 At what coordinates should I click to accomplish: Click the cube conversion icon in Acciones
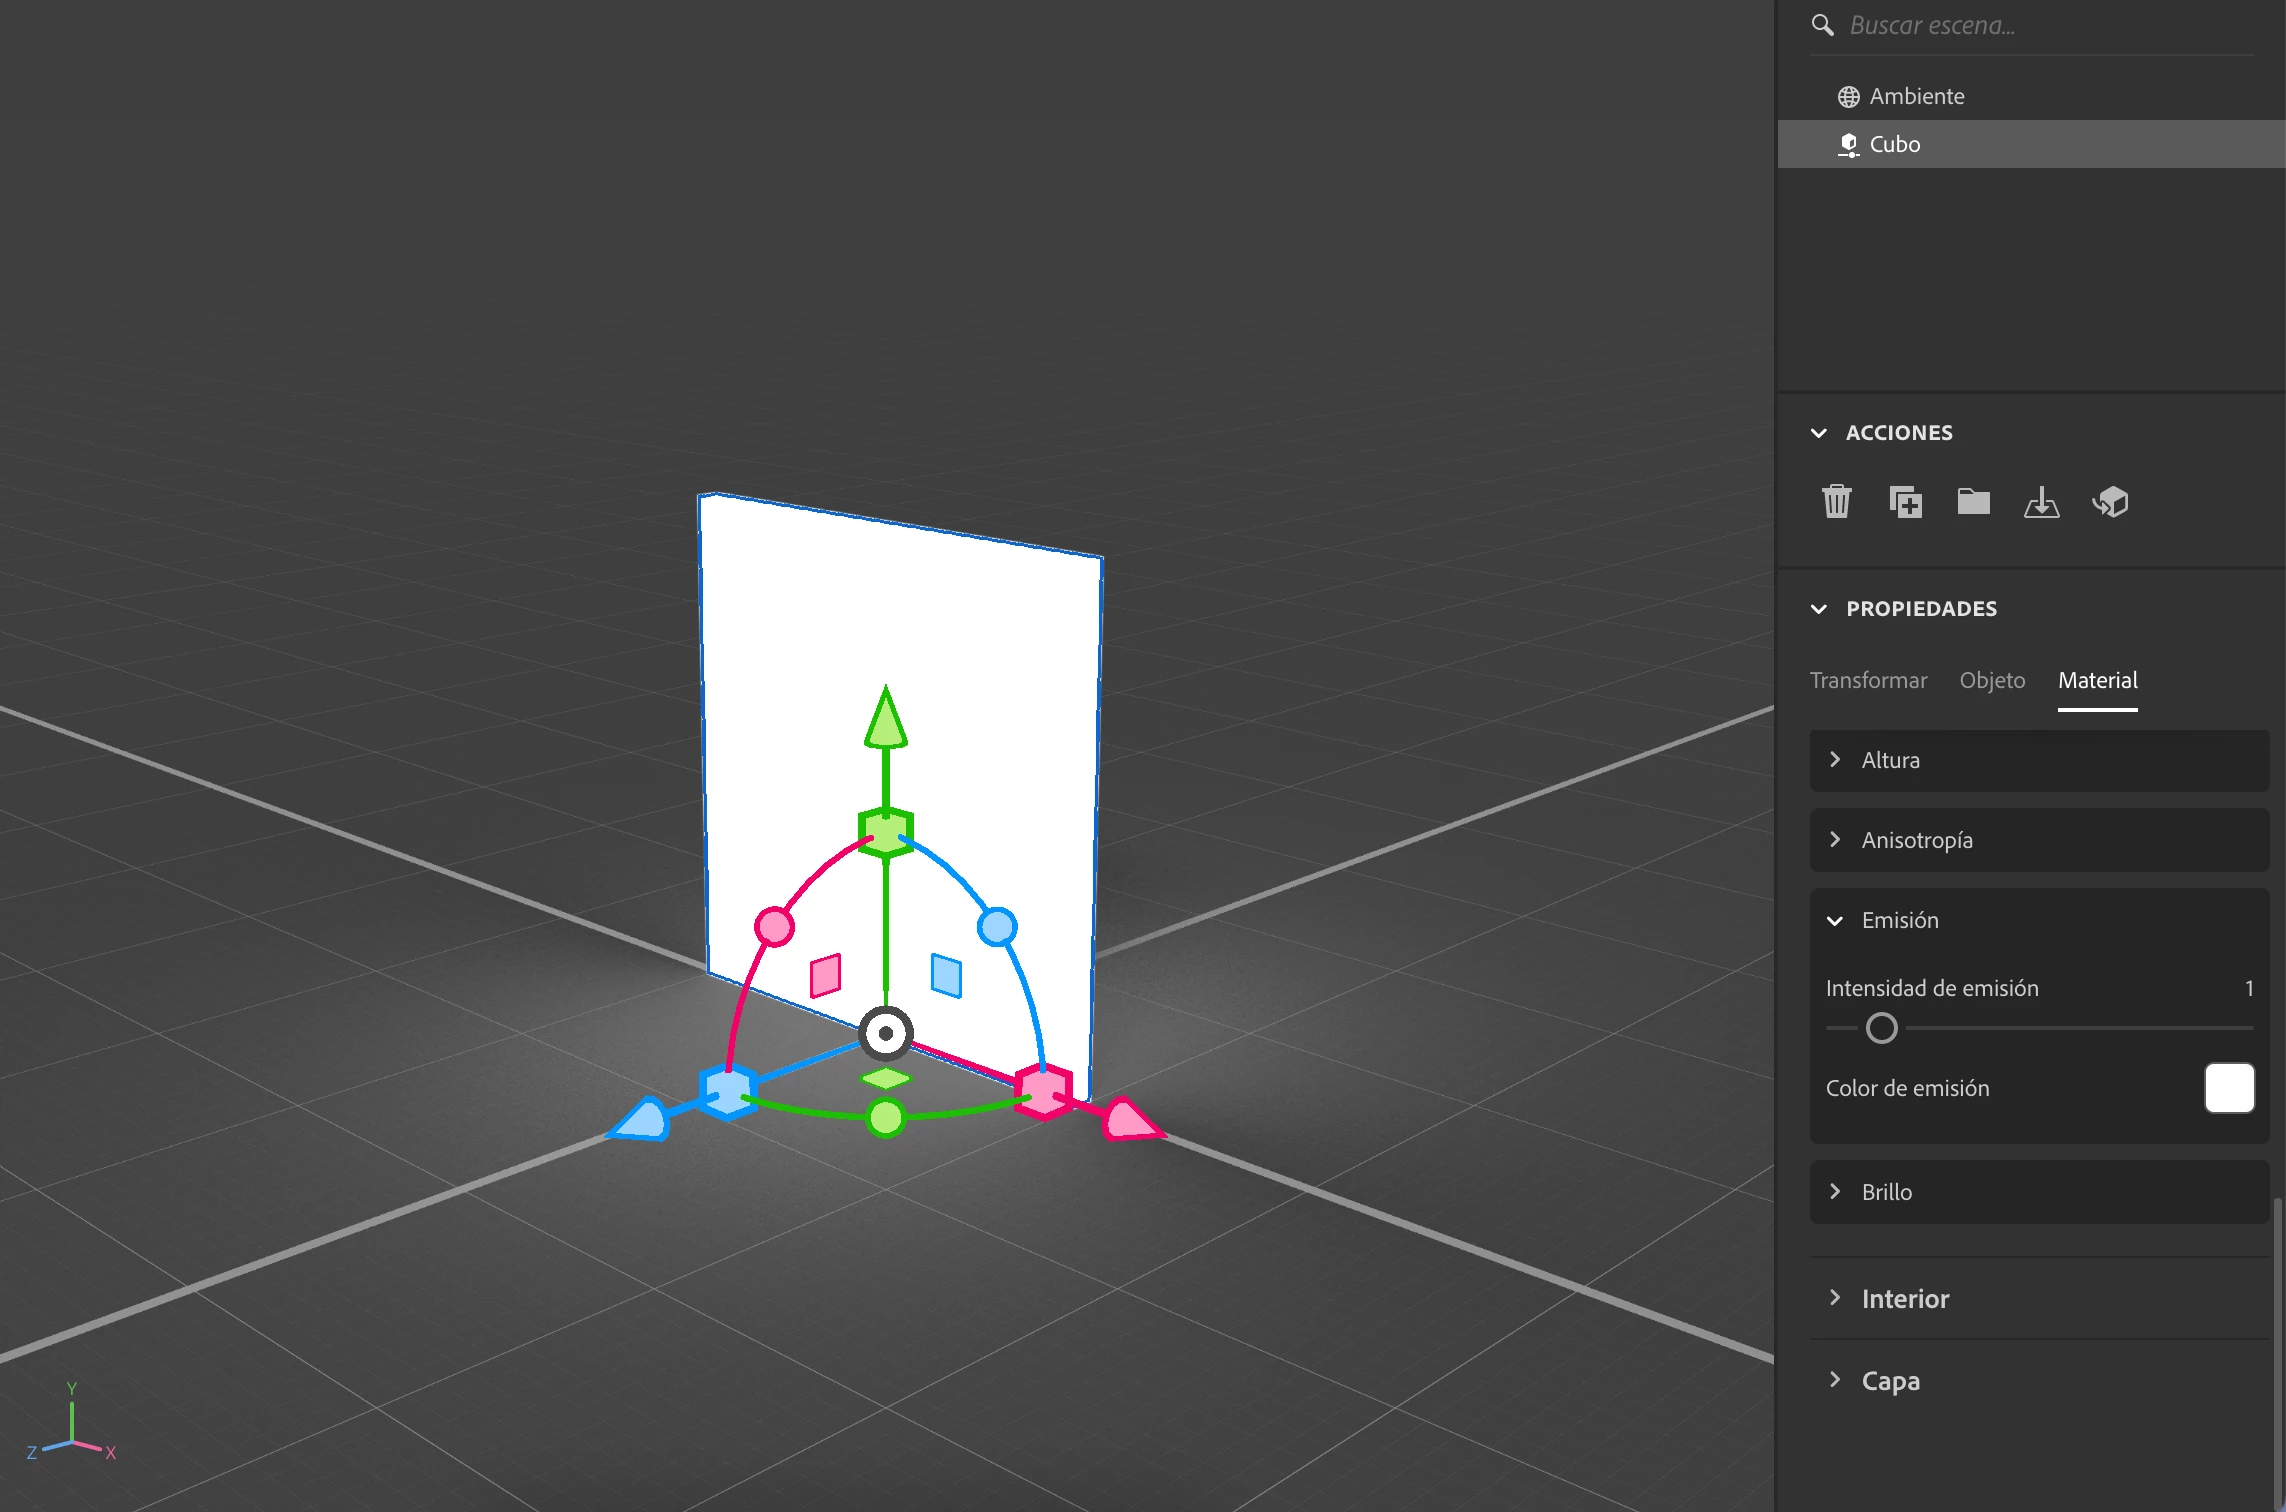pos(2110,501)
